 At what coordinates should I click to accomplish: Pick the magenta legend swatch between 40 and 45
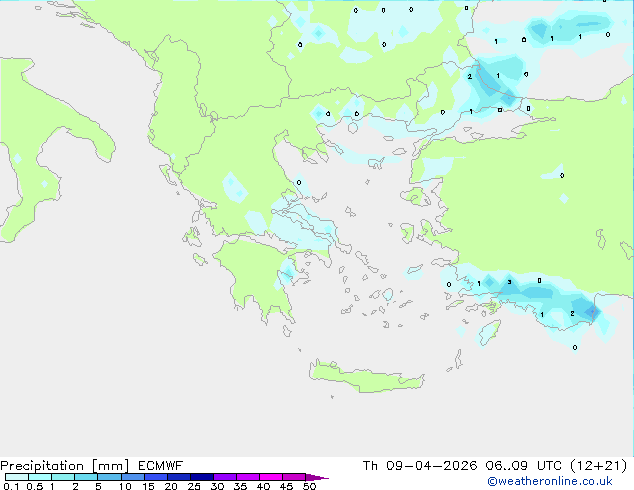271,477
